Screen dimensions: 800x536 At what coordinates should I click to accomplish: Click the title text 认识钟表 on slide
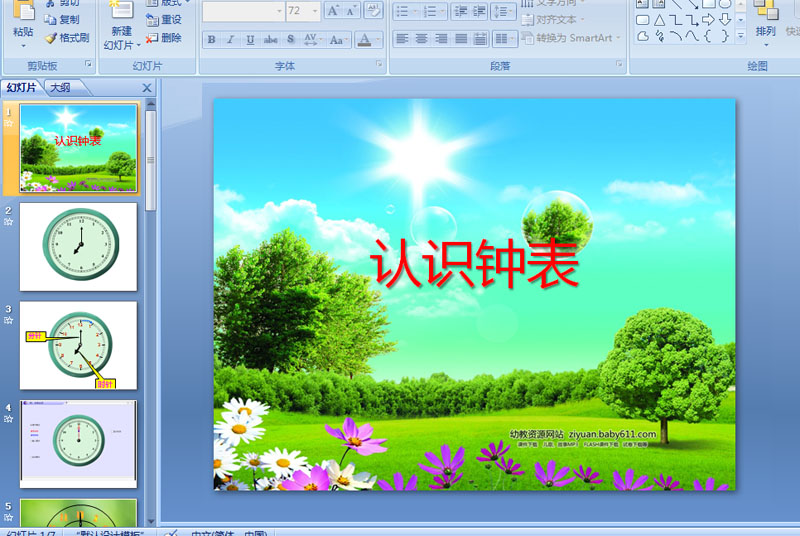coord(474,263)
